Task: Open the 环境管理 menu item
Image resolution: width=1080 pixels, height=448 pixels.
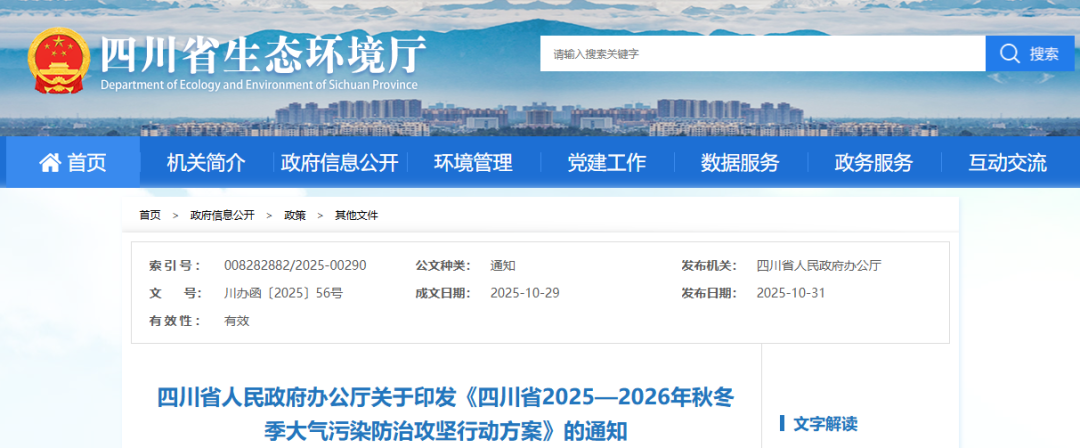Action: [x=473, y=163]
